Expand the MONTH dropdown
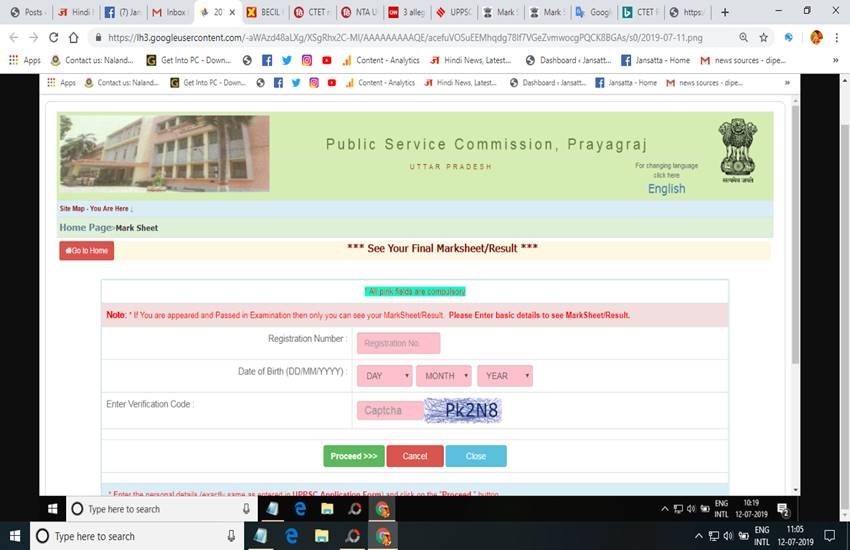The image size is (850, 550). click(443, 376)
